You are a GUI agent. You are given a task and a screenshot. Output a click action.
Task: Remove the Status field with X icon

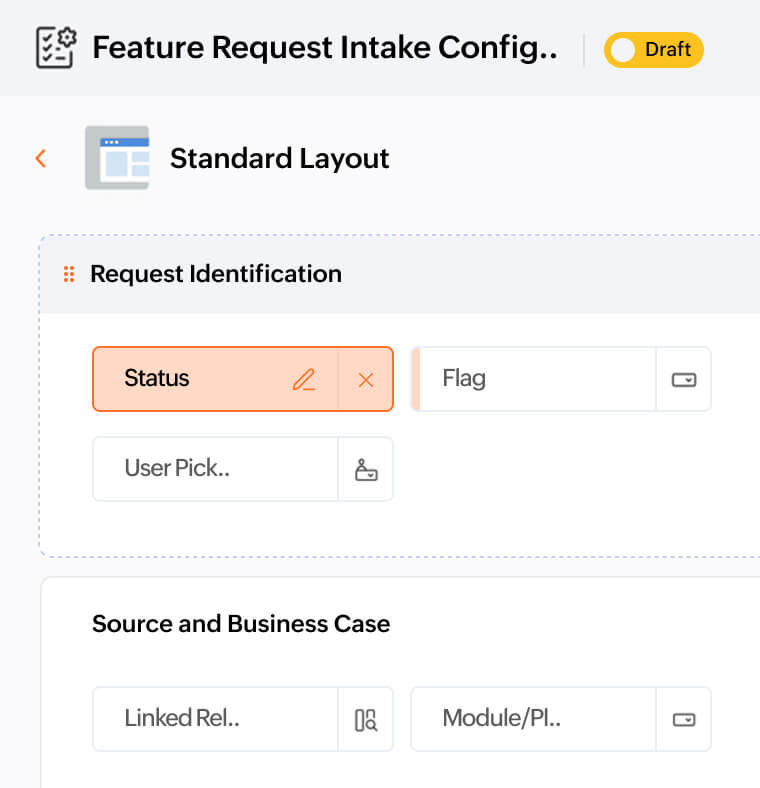[x=366, y=380]
